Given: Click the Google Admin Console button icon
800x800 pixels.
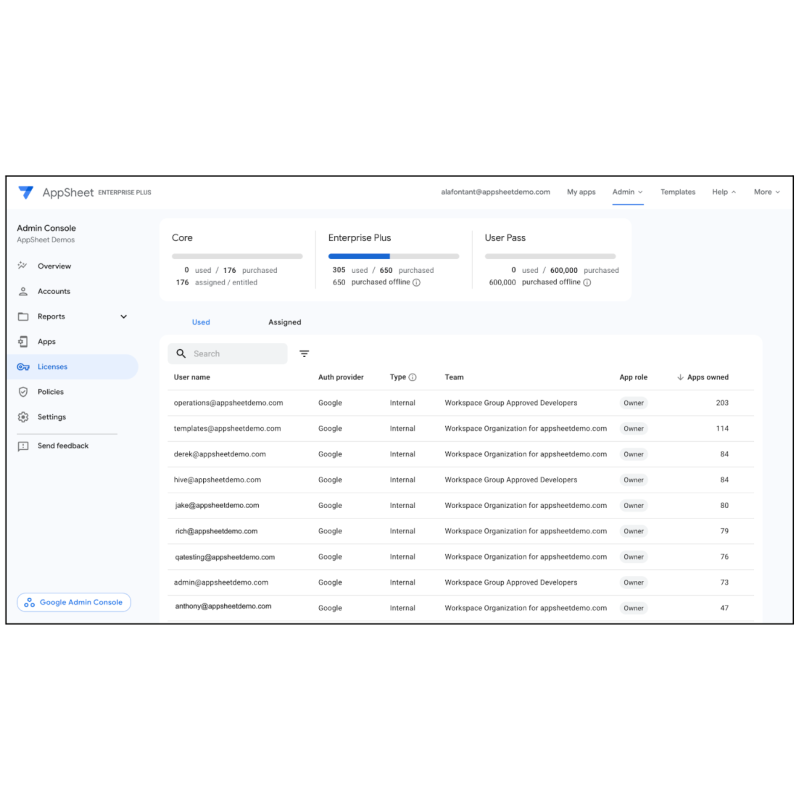Looking at the screenshot, I should coord(30,603).
